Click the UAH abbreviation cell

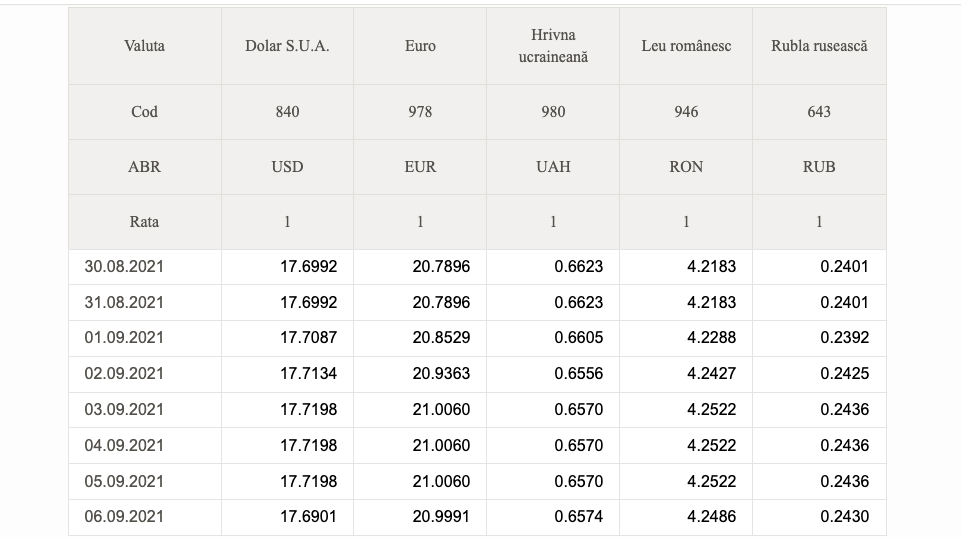coord(553,167)
